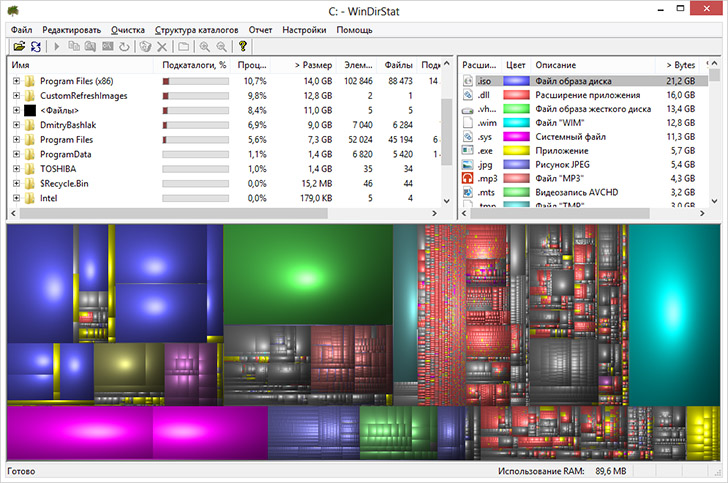
Task: Click the red X delete toolbar icon
Action: click(162, 47)
